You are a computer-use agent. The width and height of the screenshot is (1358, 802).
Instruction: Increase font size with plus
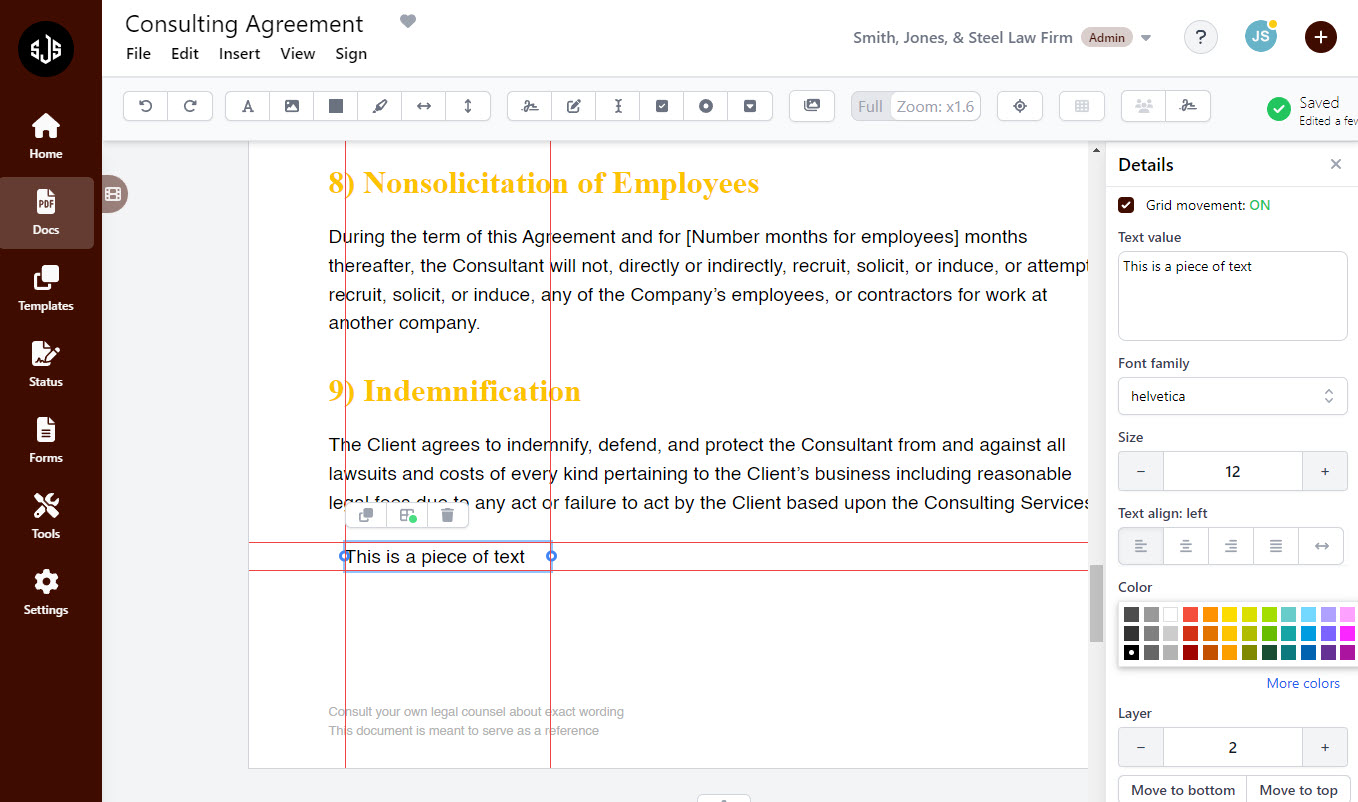tap(1325, 471)
